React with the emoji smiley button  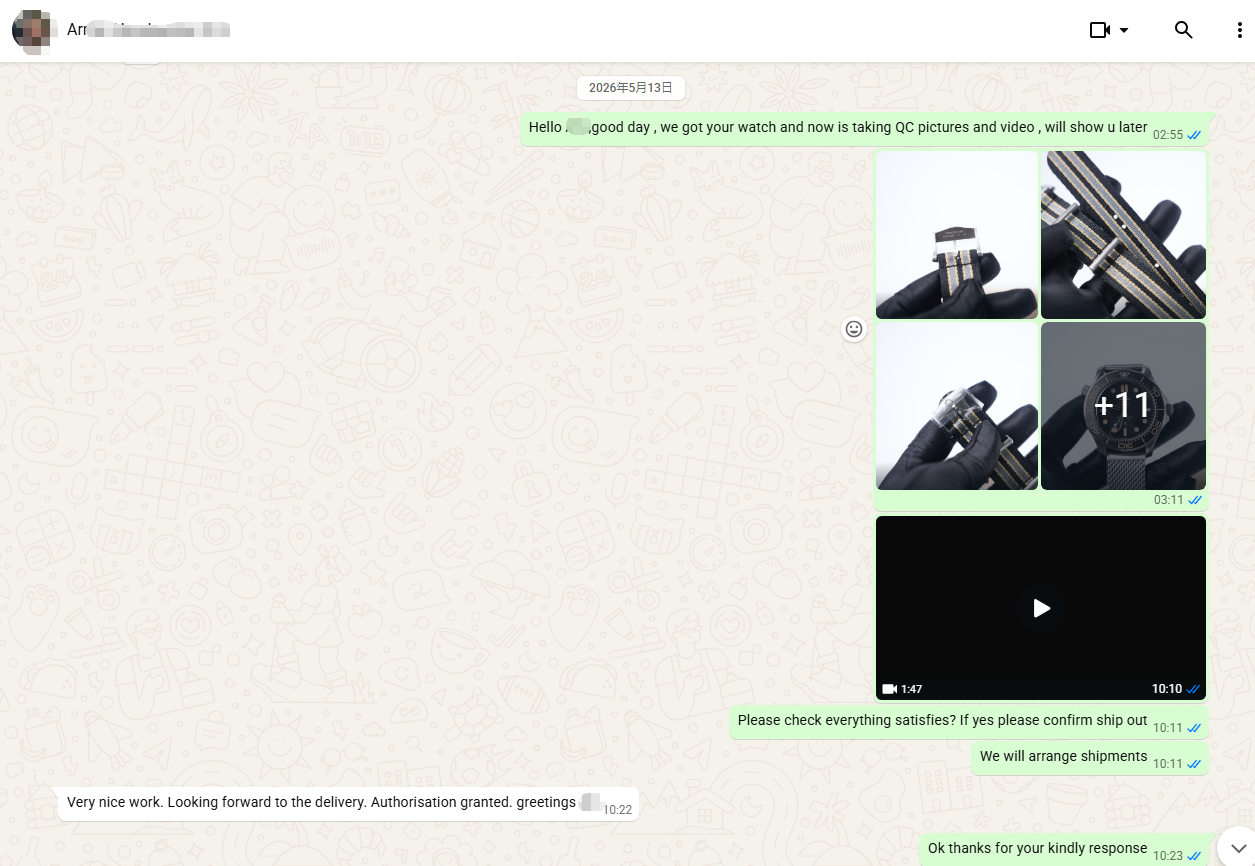pyautogui.click(x=854, y=329)
